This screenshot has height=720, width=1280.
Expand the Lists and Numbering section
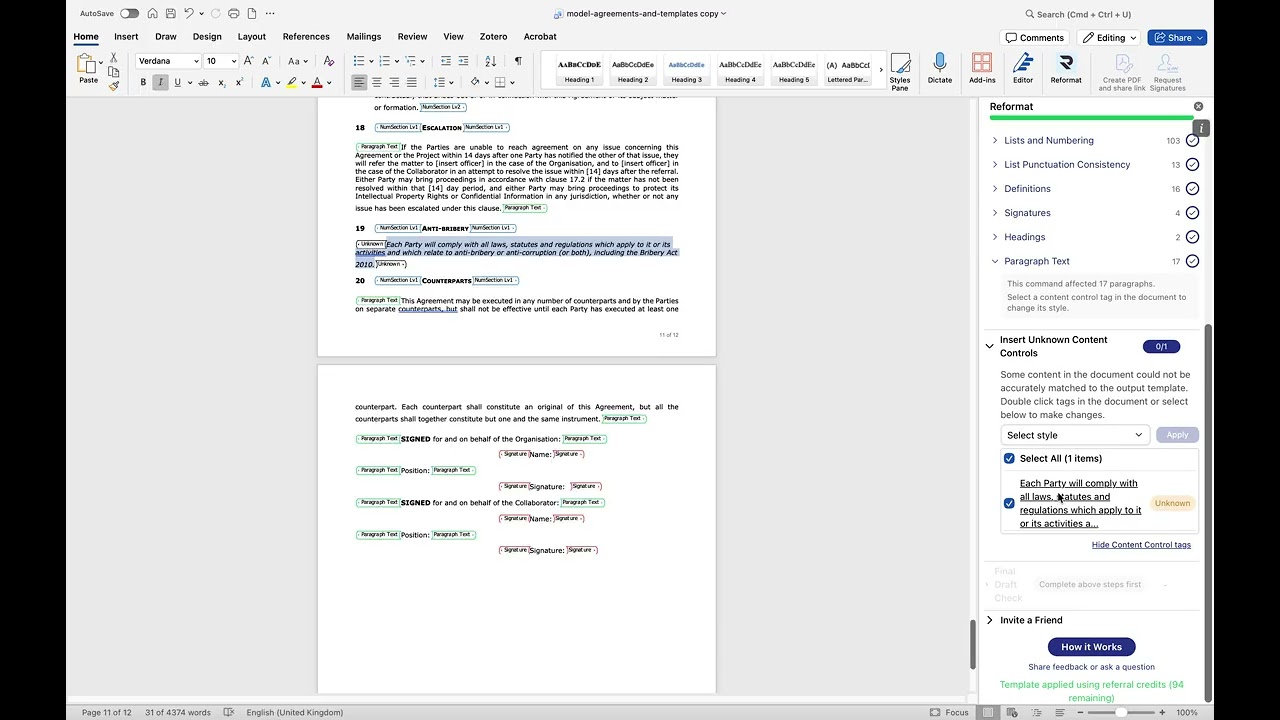[x=995, y=141]
